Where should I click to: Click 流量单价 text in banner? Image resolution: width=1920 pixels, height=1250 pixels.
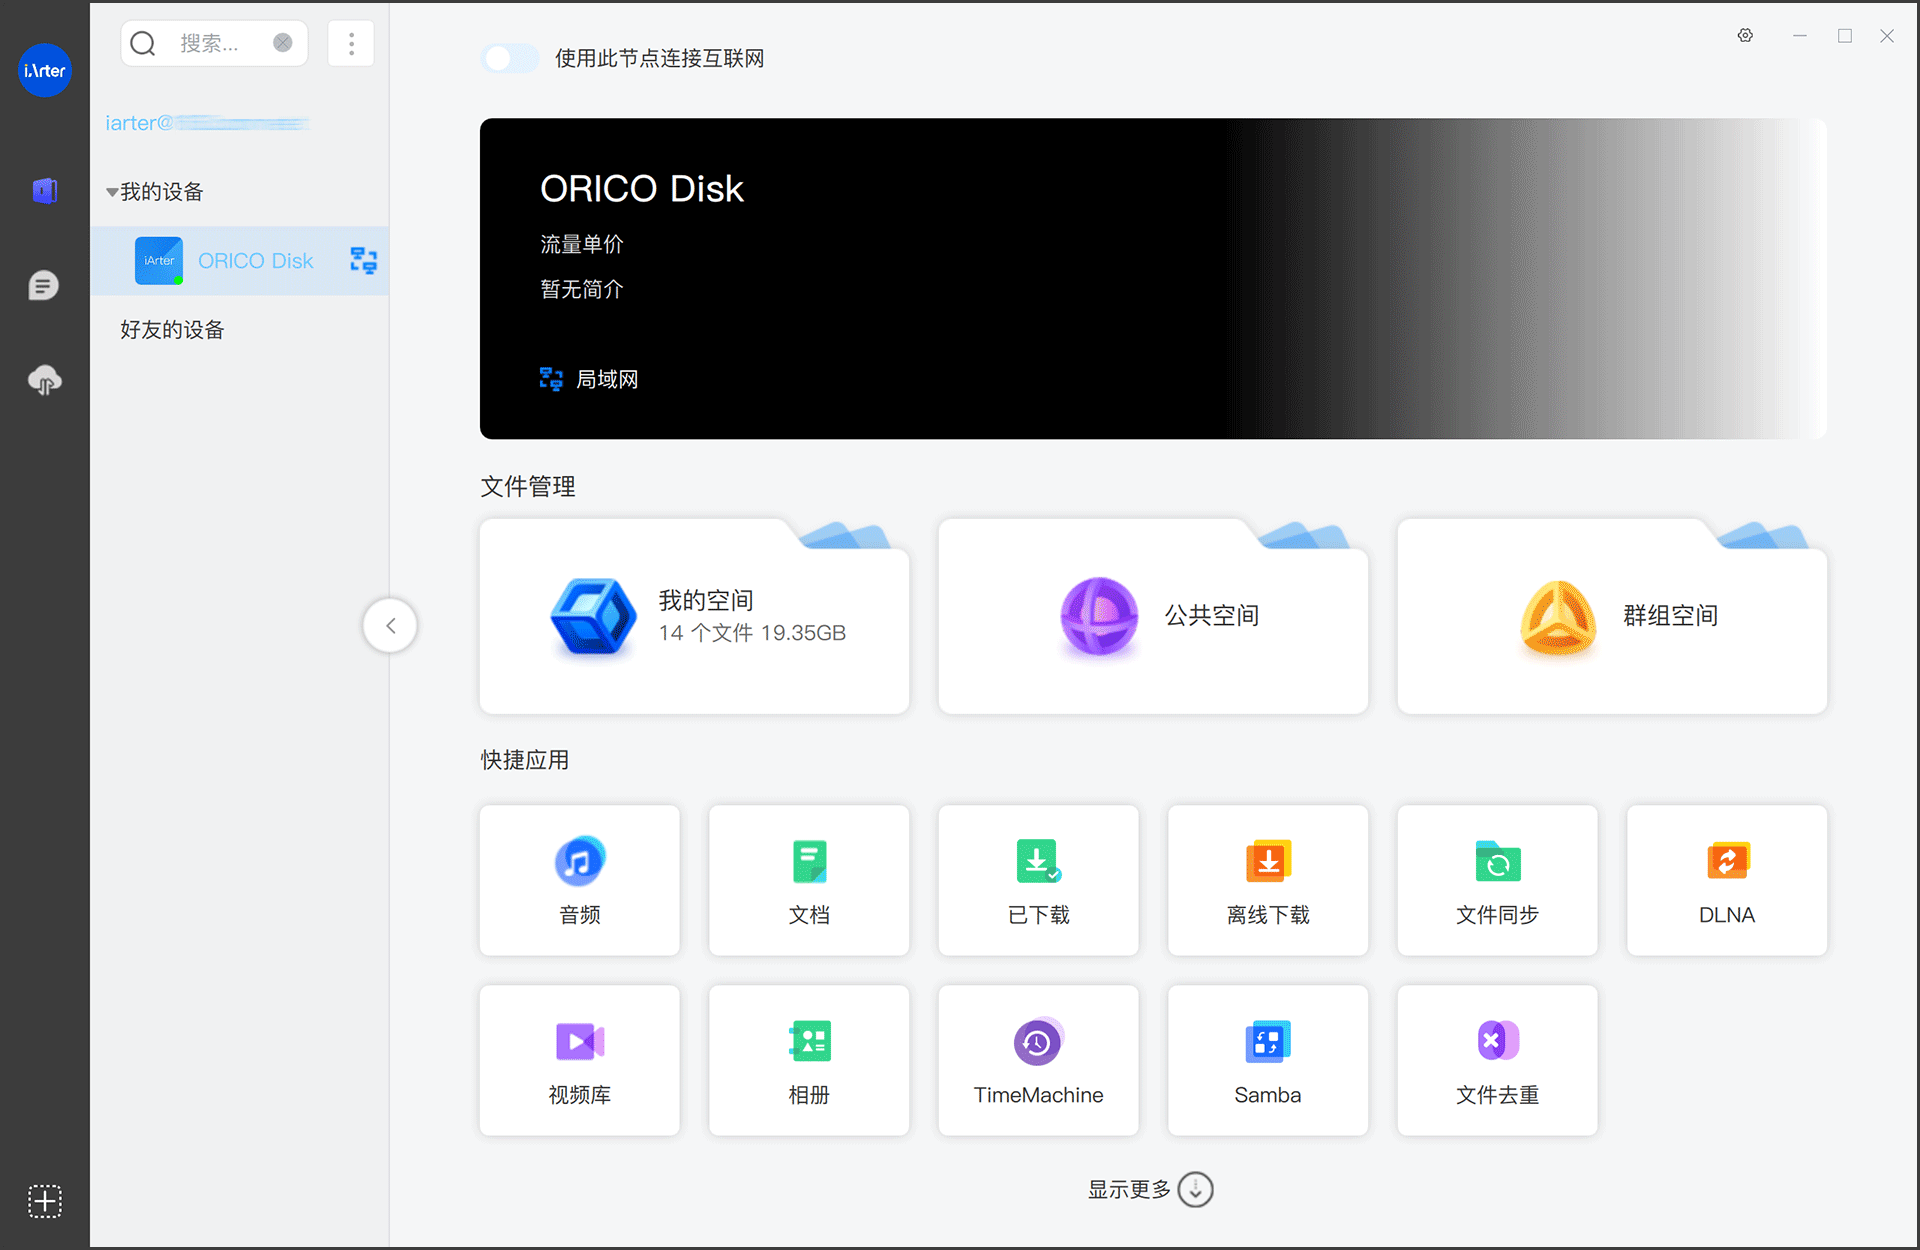pyautogui.click(x=582, y=244)
